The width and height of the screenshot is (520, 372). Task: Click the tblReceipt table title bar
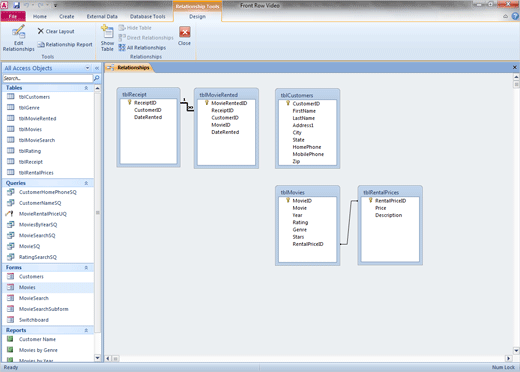(x=148, y=94)
